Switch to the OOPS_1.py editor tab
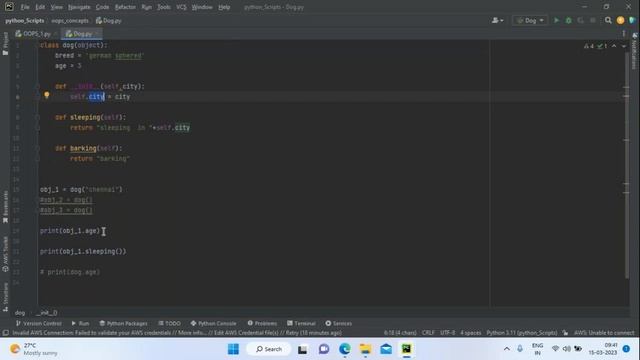This screenshot has width=640, height=360. [x=36, y=33]
